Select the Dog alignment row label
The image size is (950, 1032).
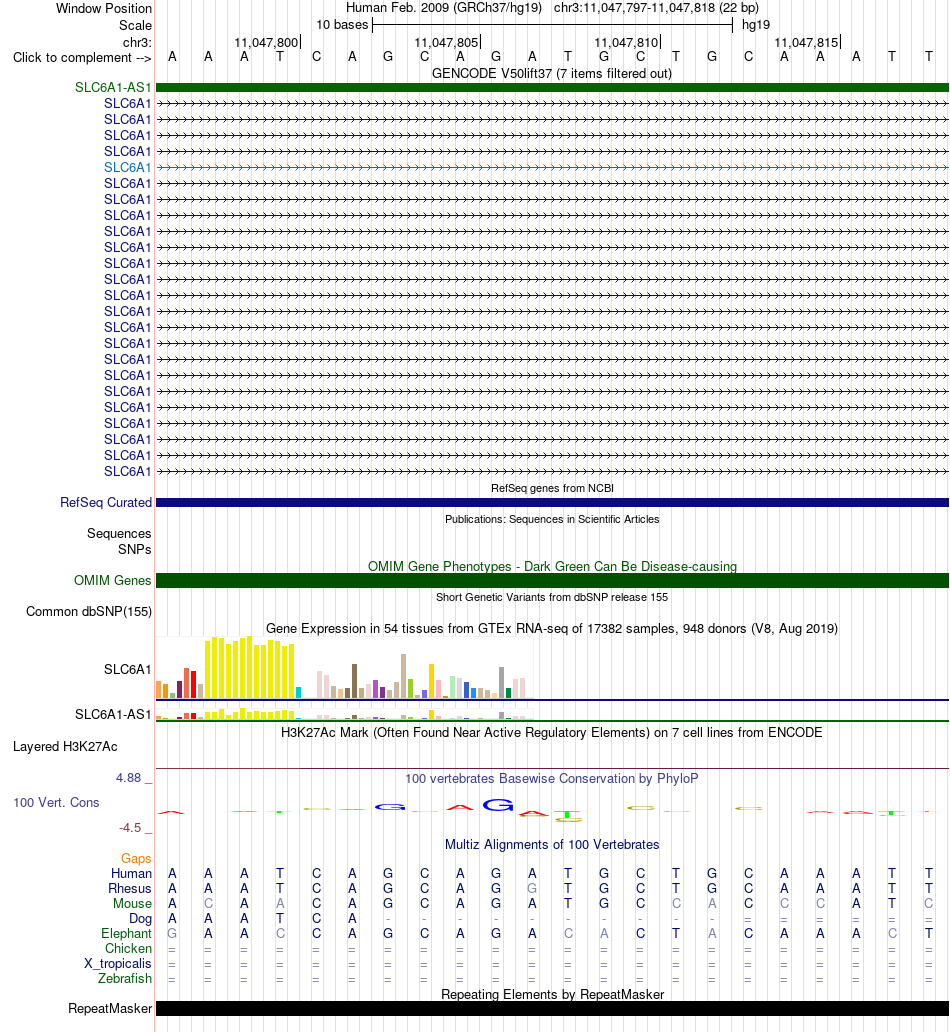coord(140,919)
